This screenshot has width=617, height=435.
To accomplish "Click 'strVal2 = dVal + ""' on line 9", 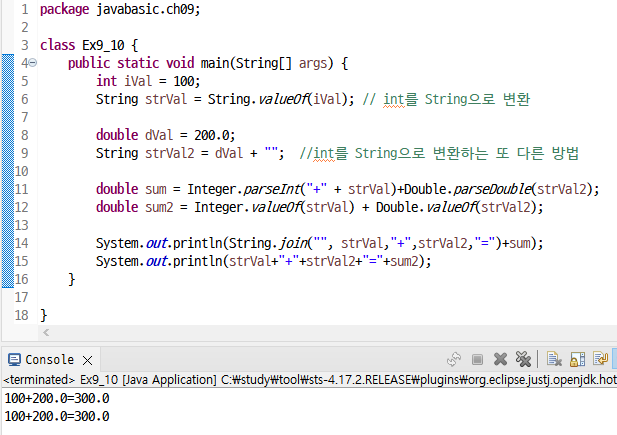I will (x=211, y=153).
